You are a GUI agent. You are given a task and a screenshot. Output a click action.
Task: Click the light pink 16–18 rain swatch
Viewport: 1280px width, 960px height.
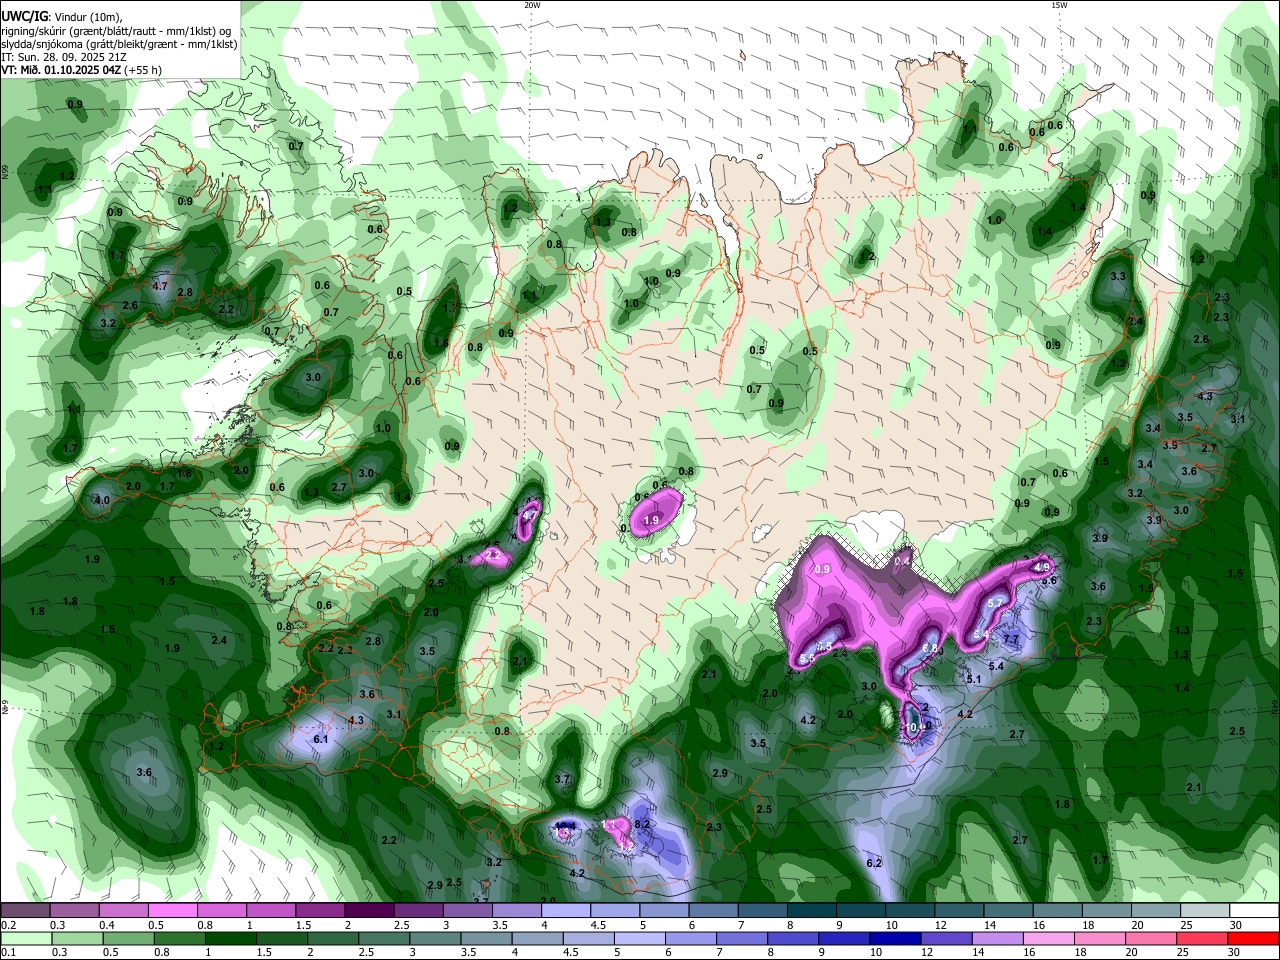click(x=1047, y=938)
